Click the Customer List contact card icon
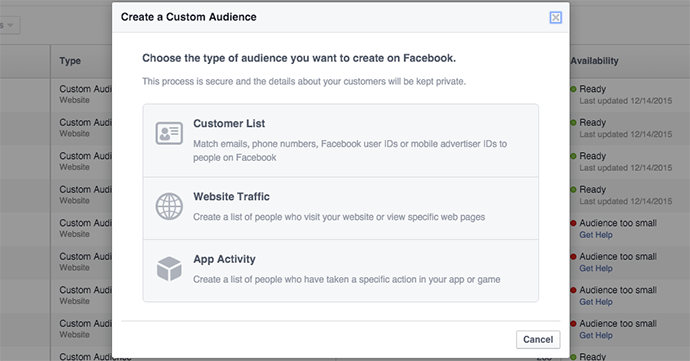This screenshot has width=690, height=361. [169, 133]
